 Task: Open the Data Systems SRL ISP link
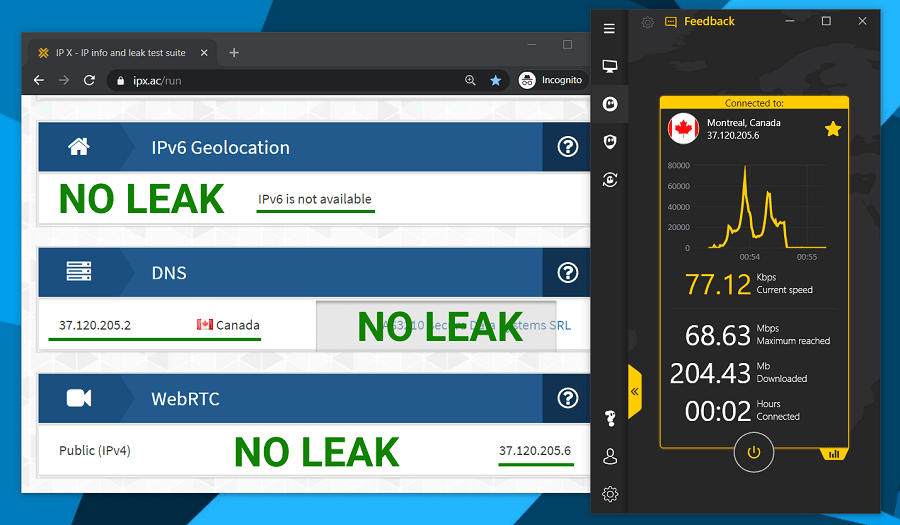coord(476,325)
